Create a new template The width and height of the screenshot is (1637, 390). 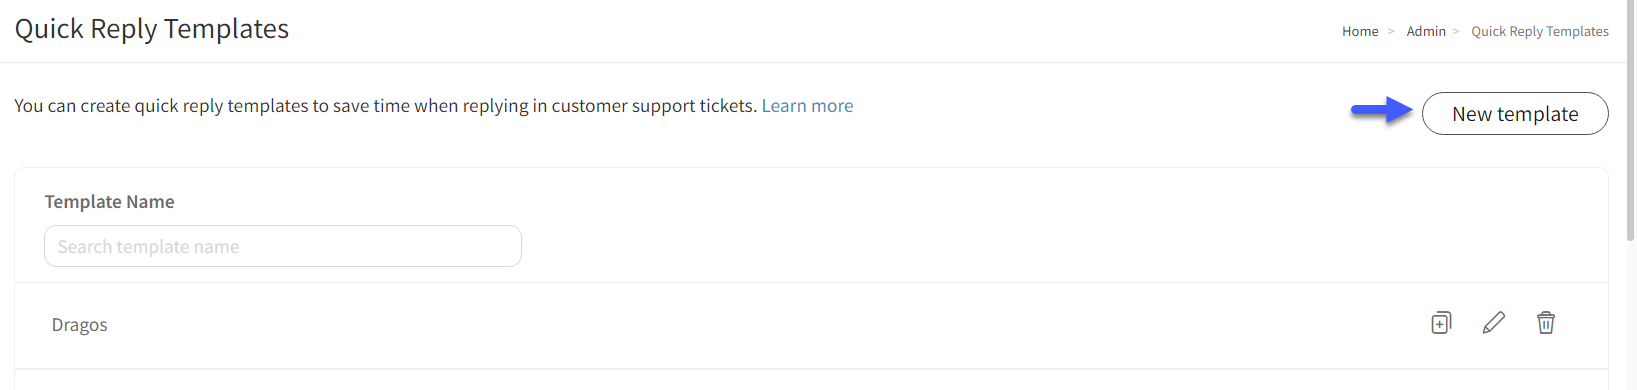click(x=1515, y=114)
